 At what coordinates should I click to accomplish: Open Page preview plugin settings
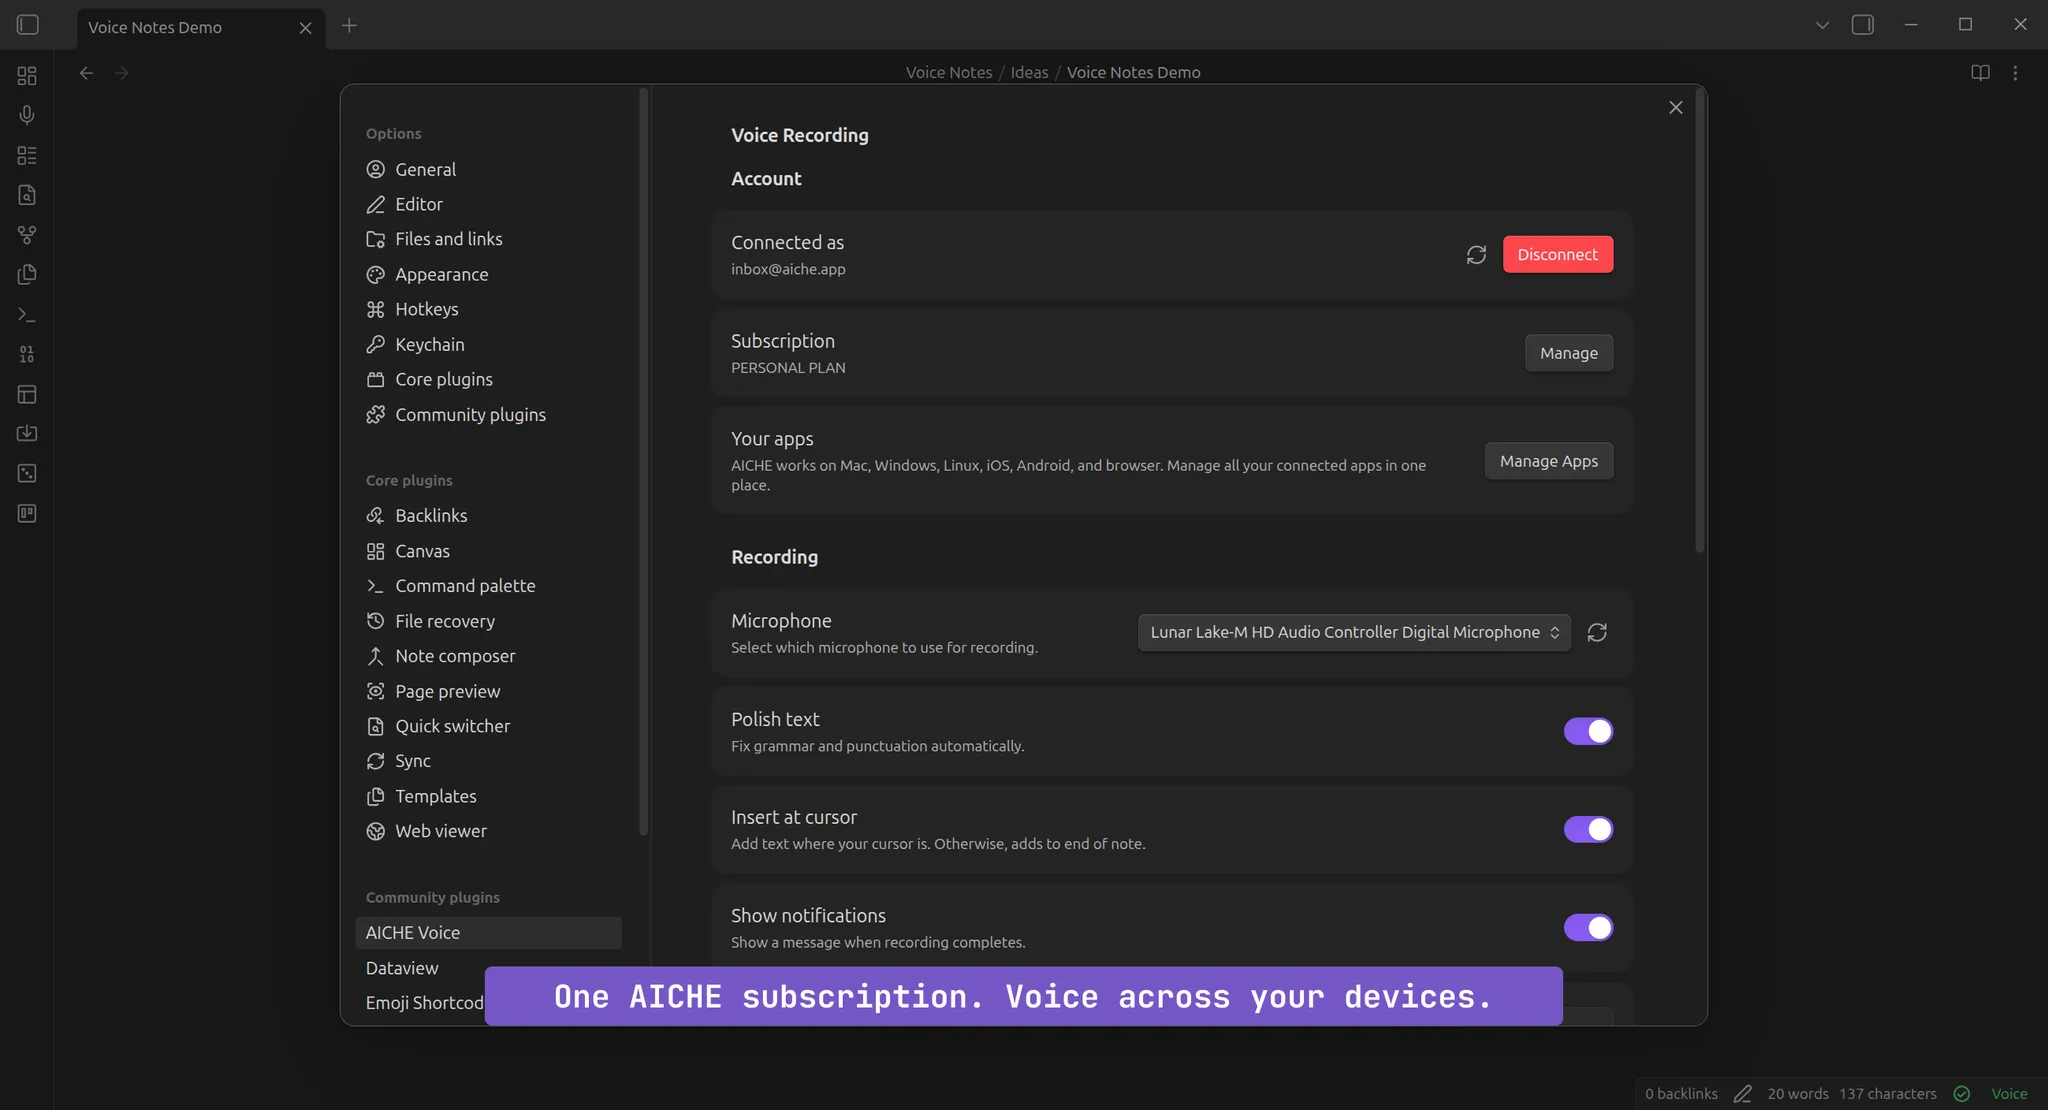[488, 691]
